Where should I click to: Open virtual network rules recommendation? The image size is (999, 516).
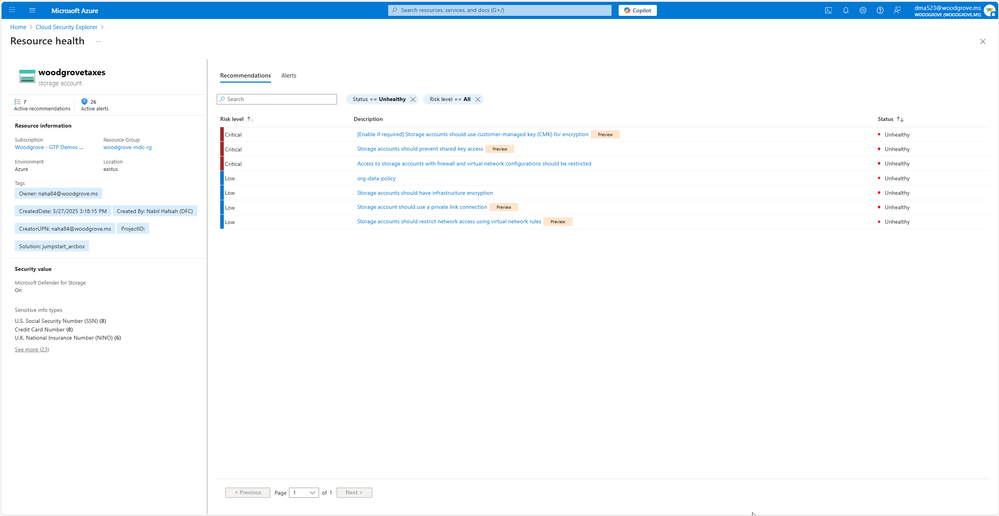coord(449,222)
